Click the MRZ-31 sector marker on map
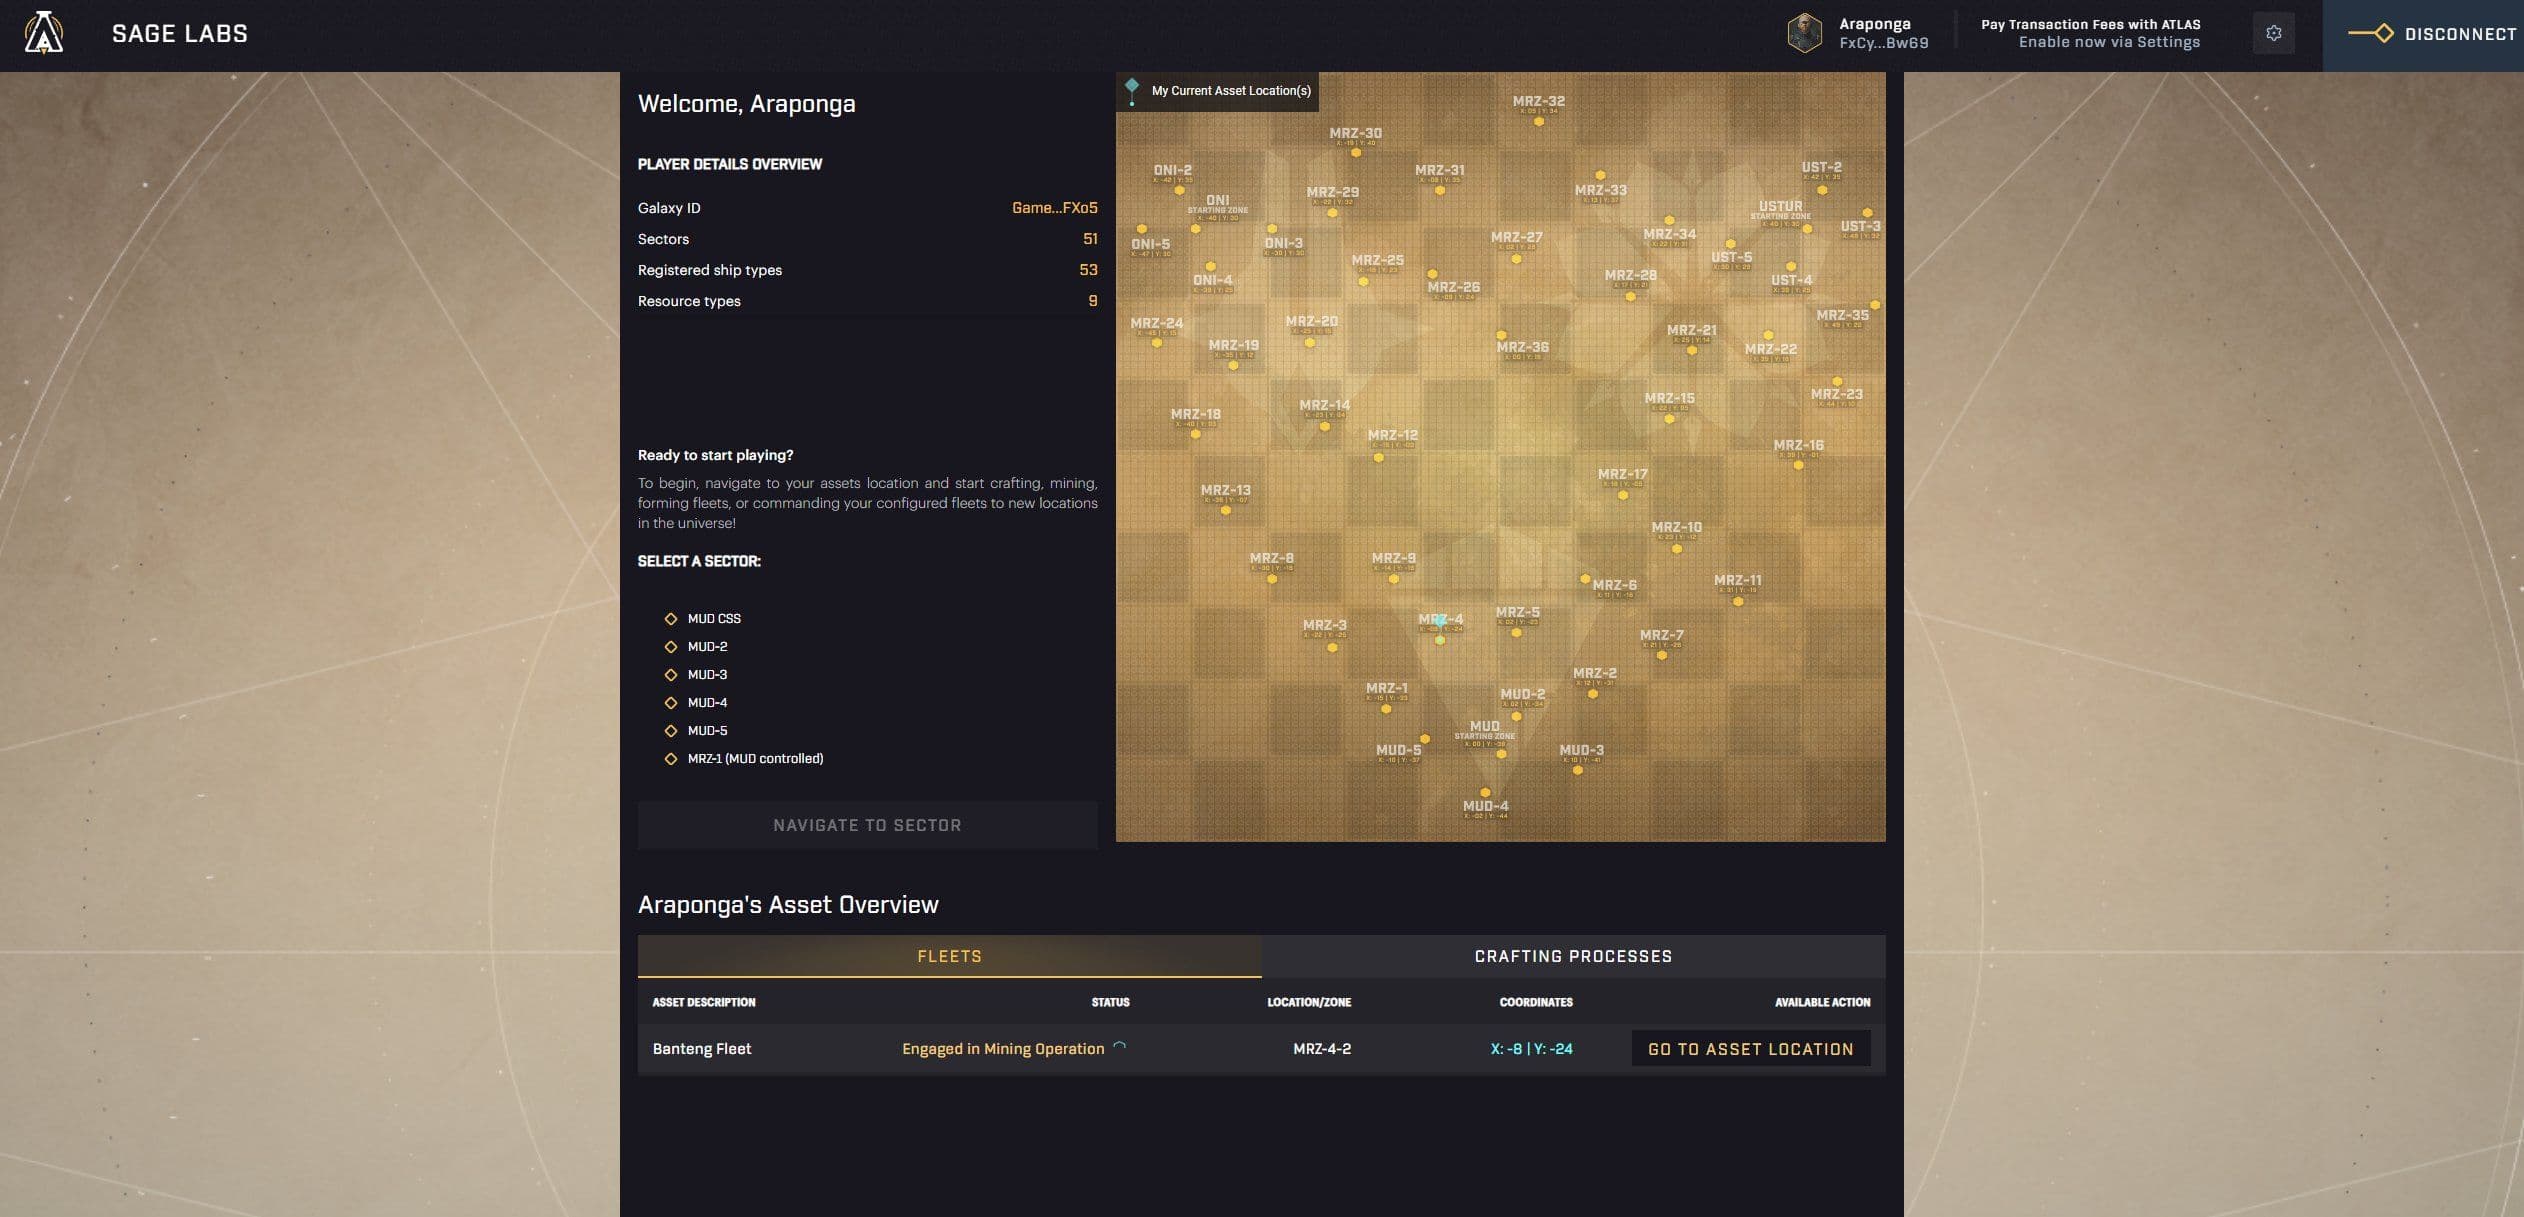 tap(1440, 190)
